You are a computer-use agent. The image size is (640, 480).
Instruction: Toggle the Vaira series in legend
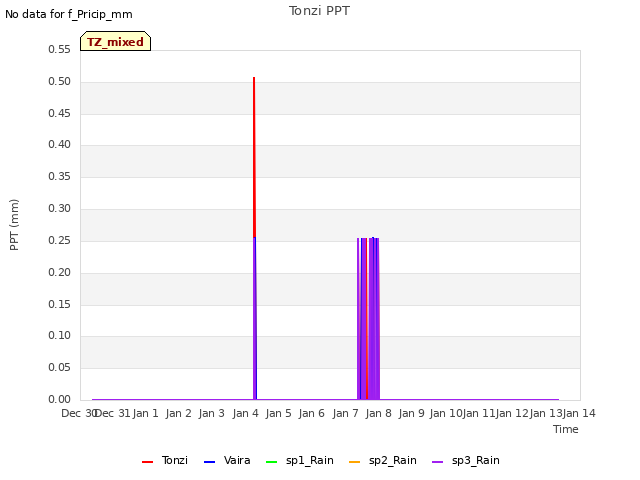(x=227, y=460)
